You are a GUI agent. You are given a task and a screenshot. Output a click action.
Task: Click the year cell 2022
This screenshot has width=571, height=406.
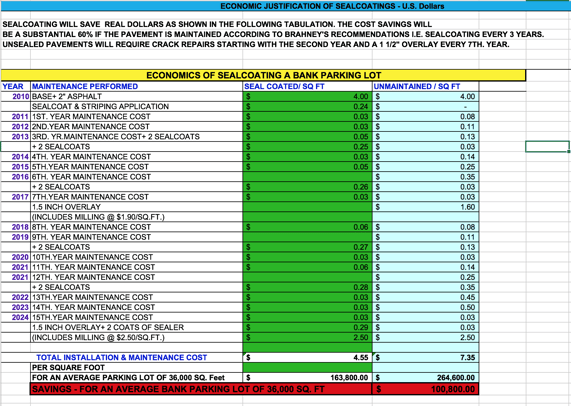(16, 297)
